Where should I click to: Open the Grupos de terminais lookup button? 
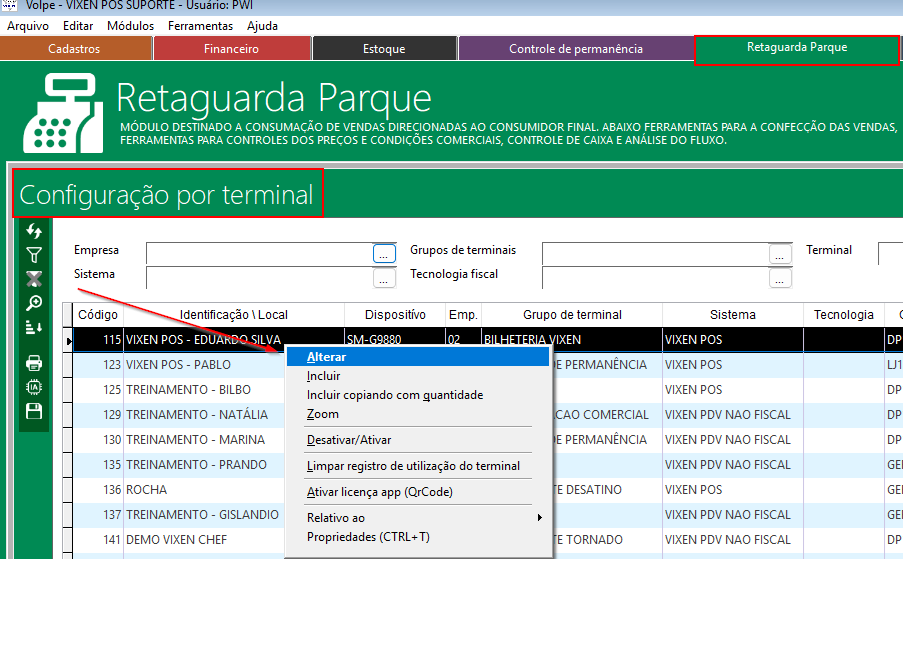coord(780,254)
